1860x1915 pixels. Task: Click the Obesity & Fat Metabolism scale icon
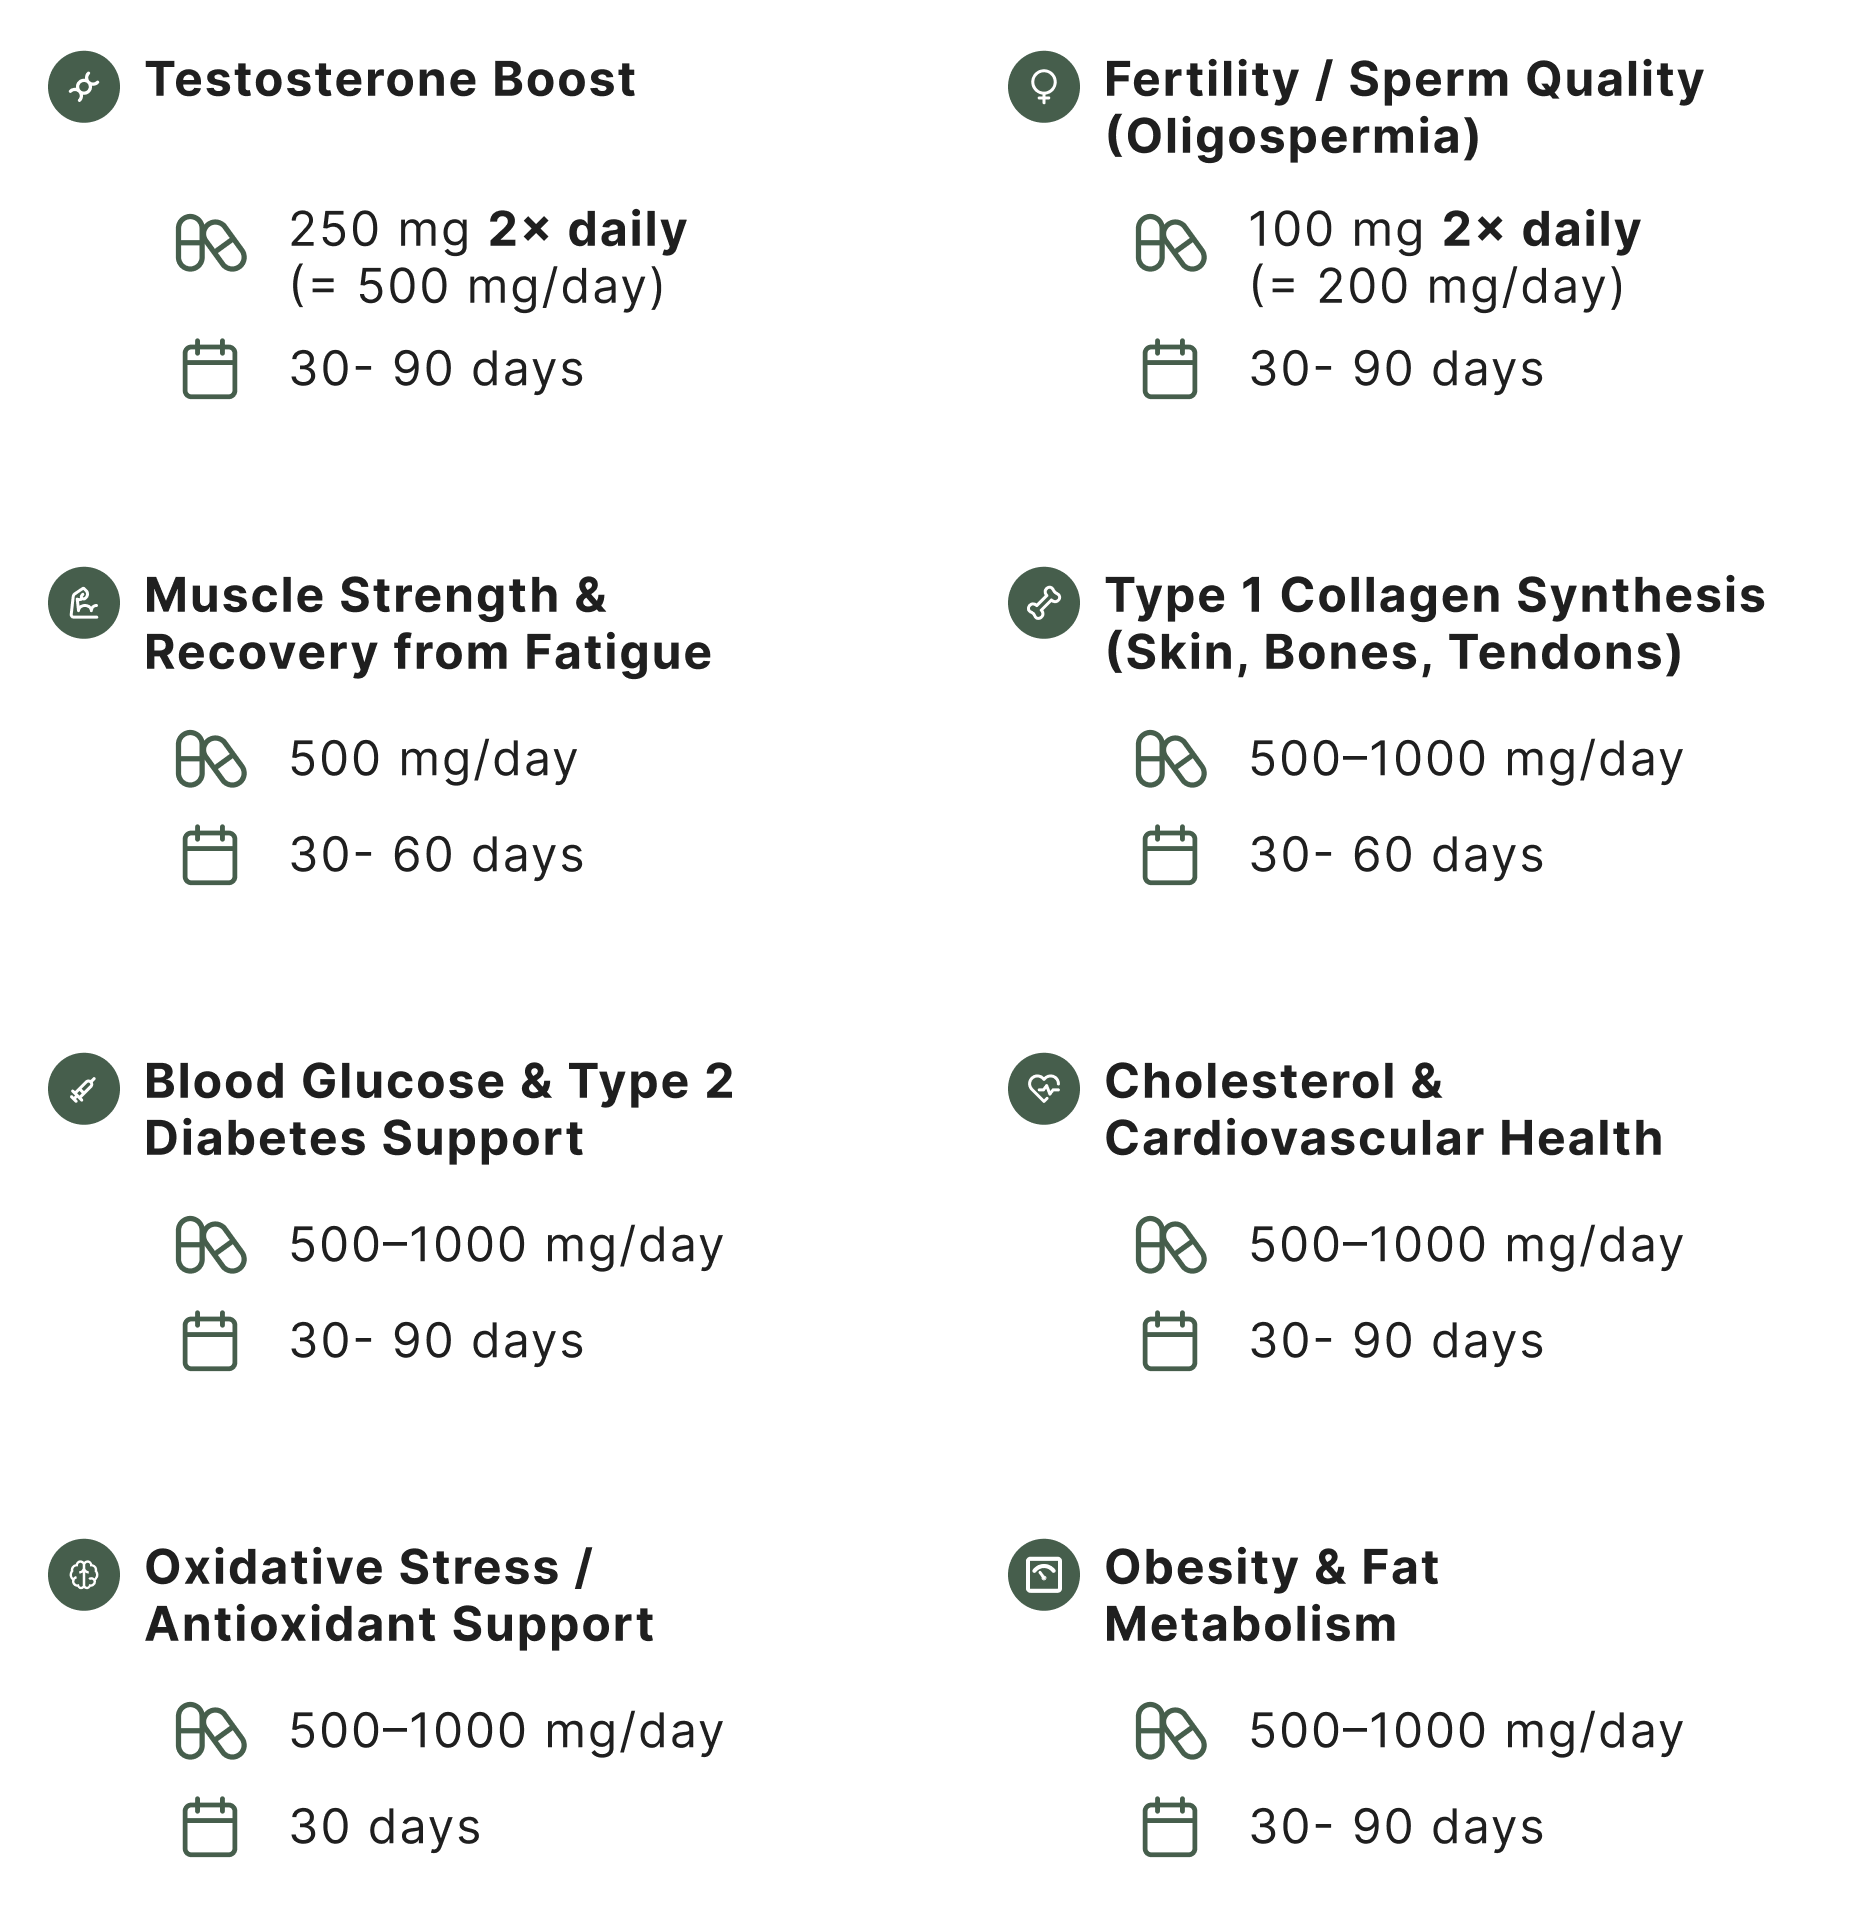click(1044, 1575)
